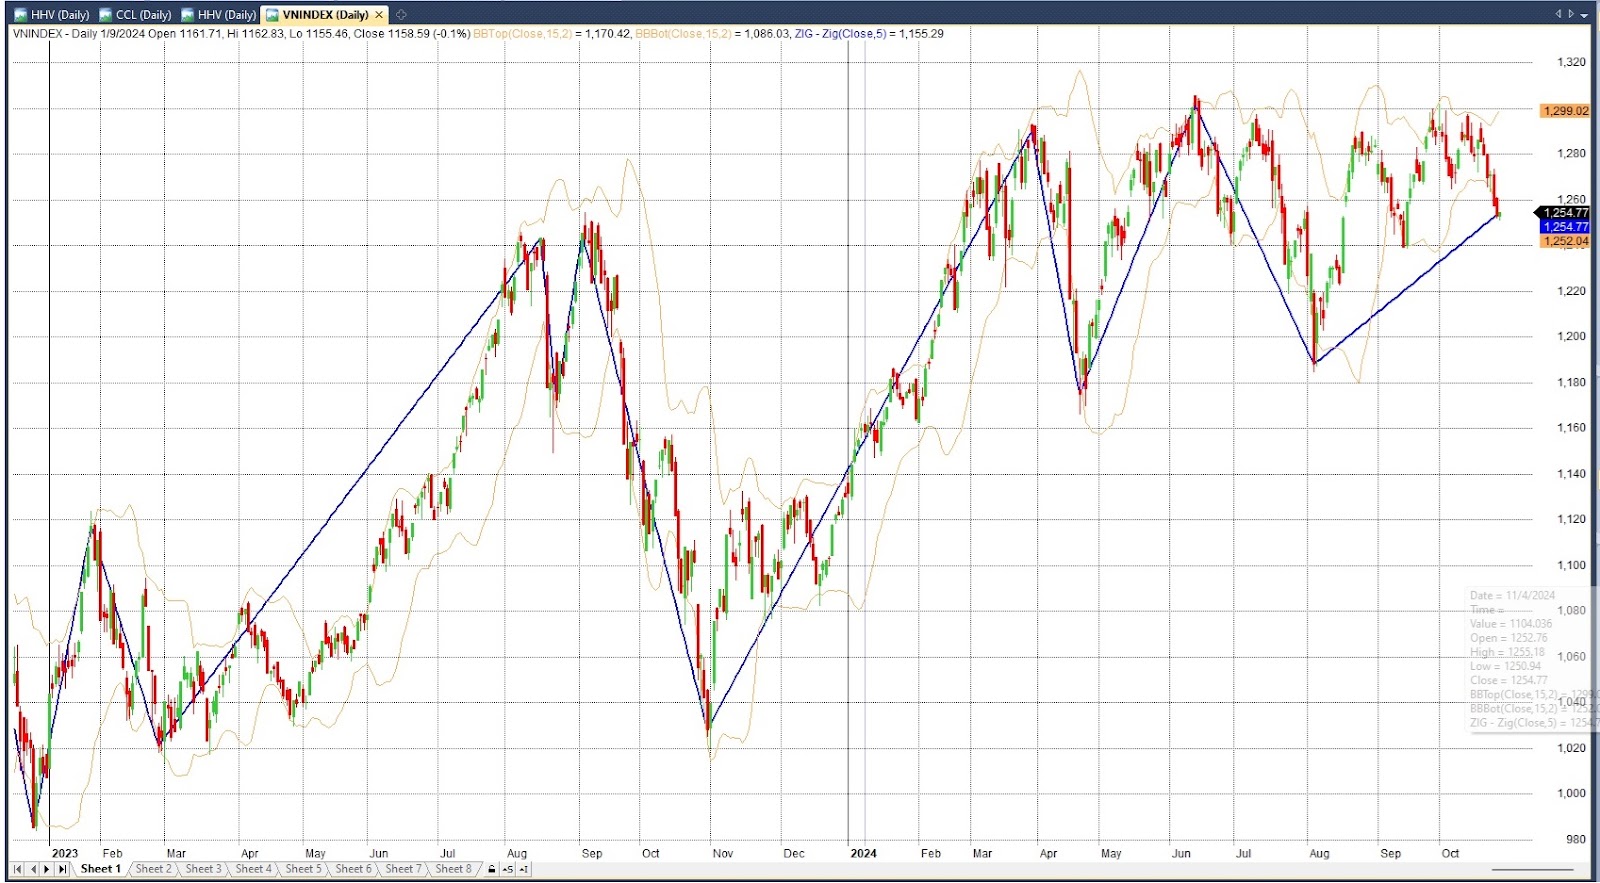Click the 1,320 price axis label
This screenshot has width=1600, height=883.
(1571, 62)
